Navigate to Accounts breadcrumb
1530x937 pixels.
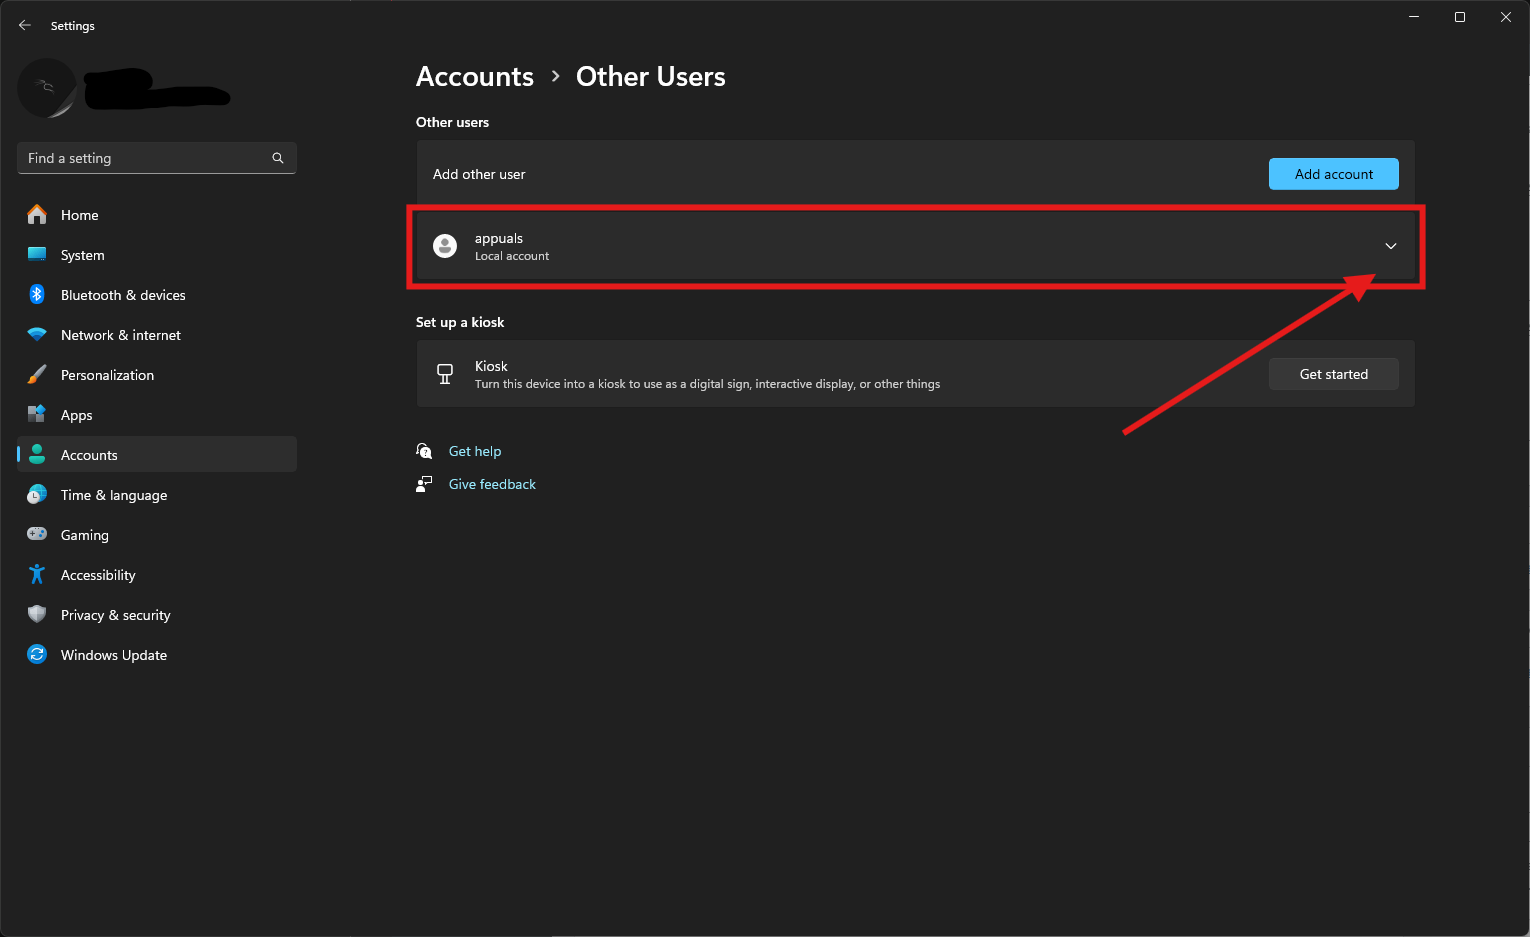pos(475,77)
